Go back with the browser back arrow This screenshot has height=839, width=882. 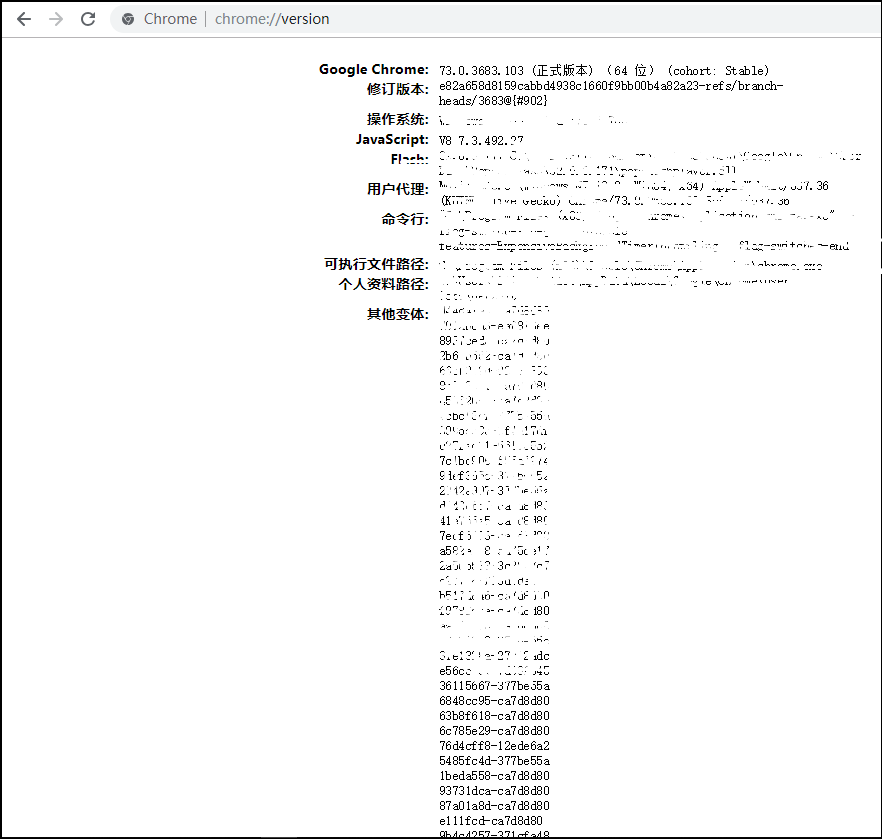tap(24, 19)
